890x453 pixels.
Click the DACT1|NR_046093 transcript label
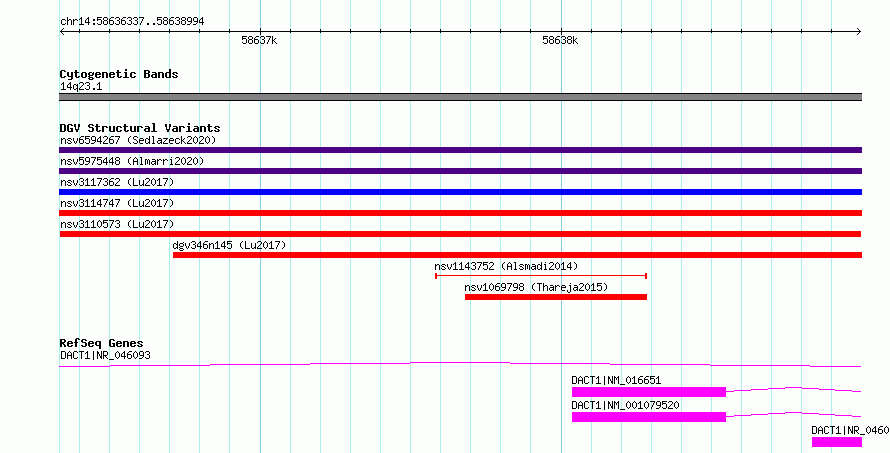[x=106, y=356]
